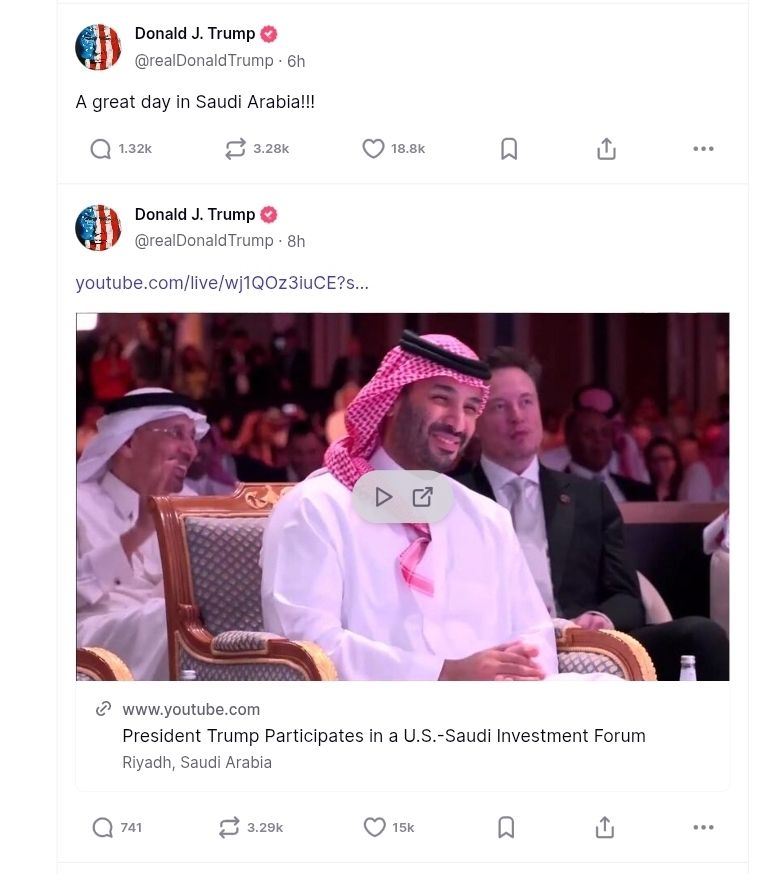This screenshot has height=874, width=783.
Task: Play the embedded livestream video
Action: (x=383, y=495)
